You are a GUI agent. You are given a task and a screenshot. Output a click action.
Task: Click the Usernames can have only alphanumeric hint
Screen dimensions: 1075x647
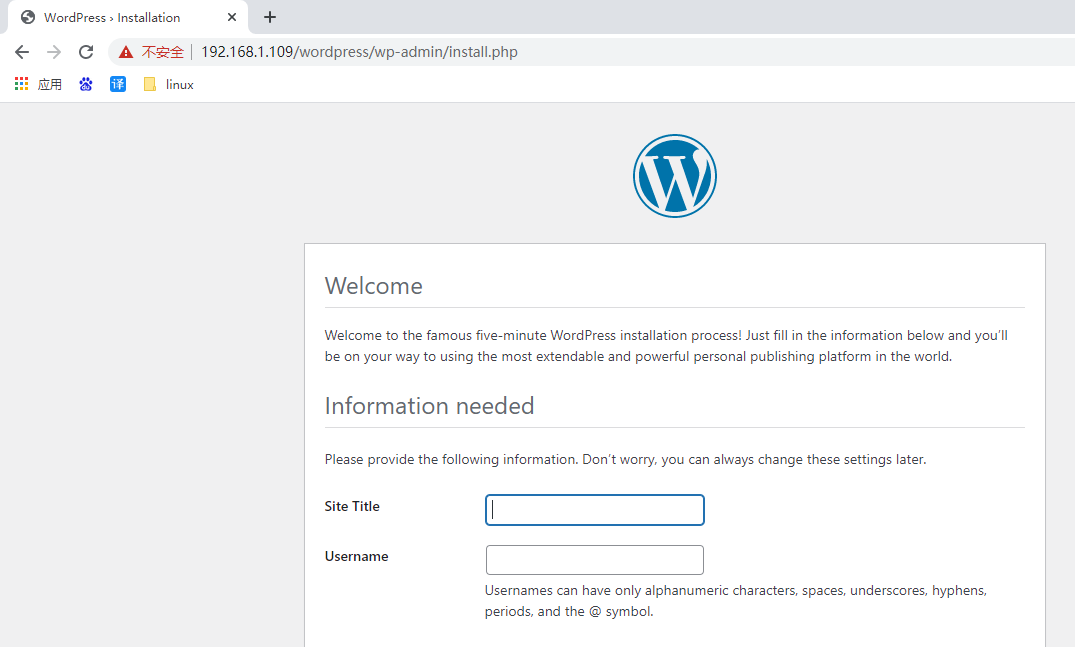736,601
